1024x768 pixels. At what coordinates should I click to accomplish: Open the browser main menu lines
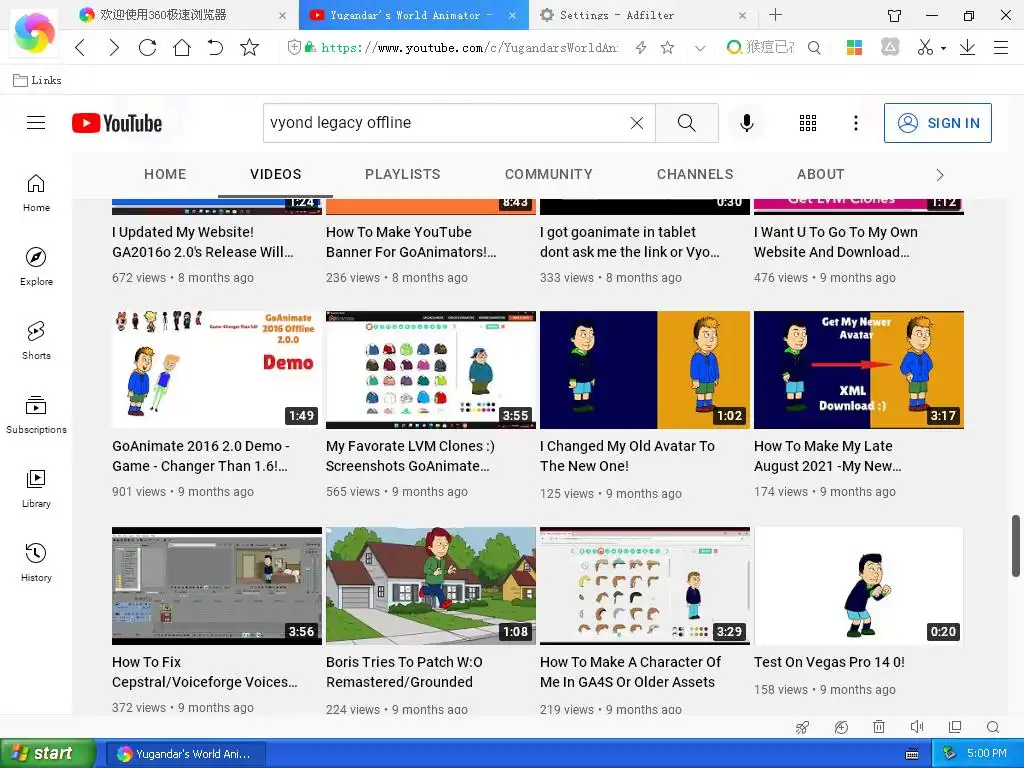pos(1000,47)
